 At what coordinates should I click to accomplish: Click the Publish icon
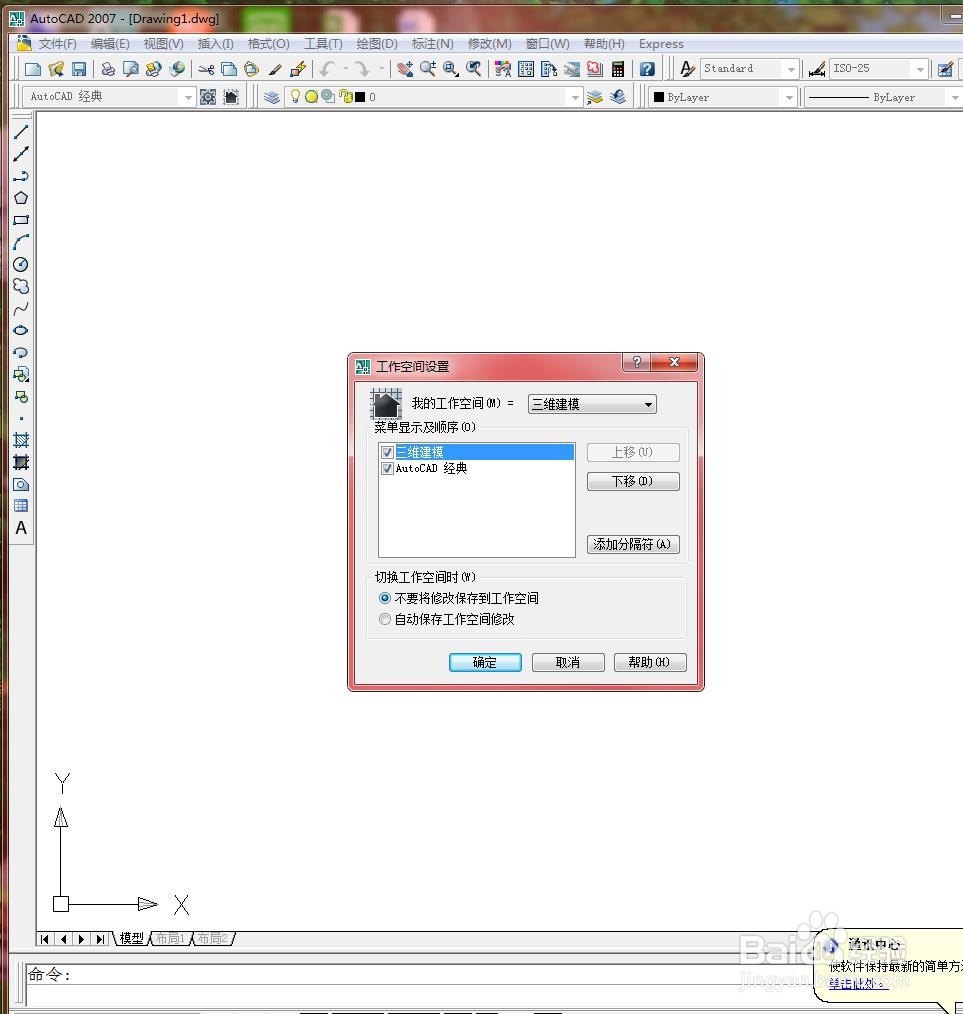[153, 69]
